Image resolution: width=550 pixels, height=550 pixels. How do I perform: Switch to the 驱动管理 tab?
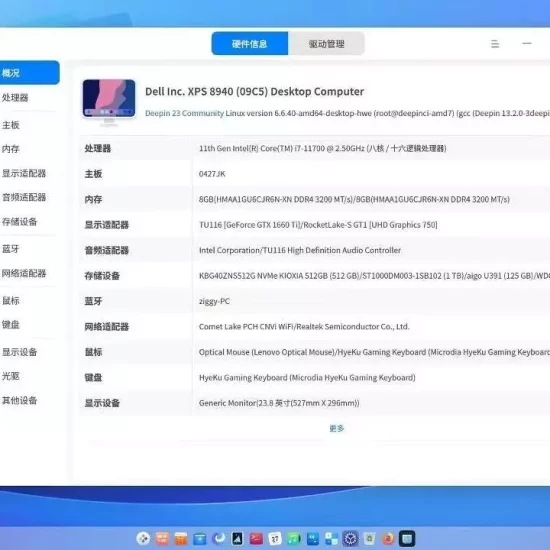[x=326, y=43]
